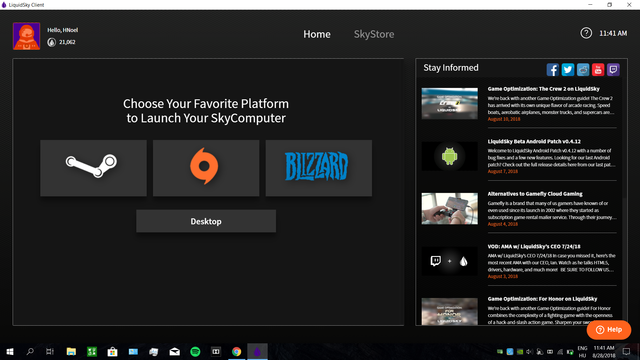
Task: Open the question mark help icon
Action: coord(586,33)
